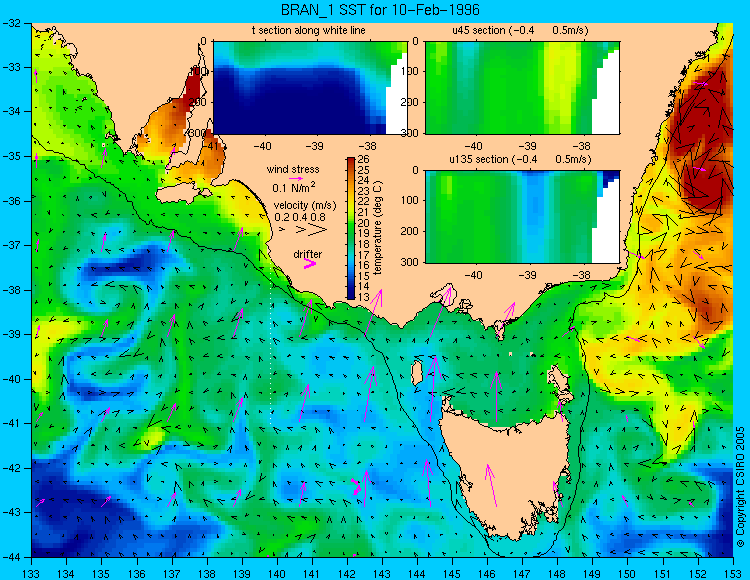
Task: Click the longitude axis label 146
Action: 487,573
